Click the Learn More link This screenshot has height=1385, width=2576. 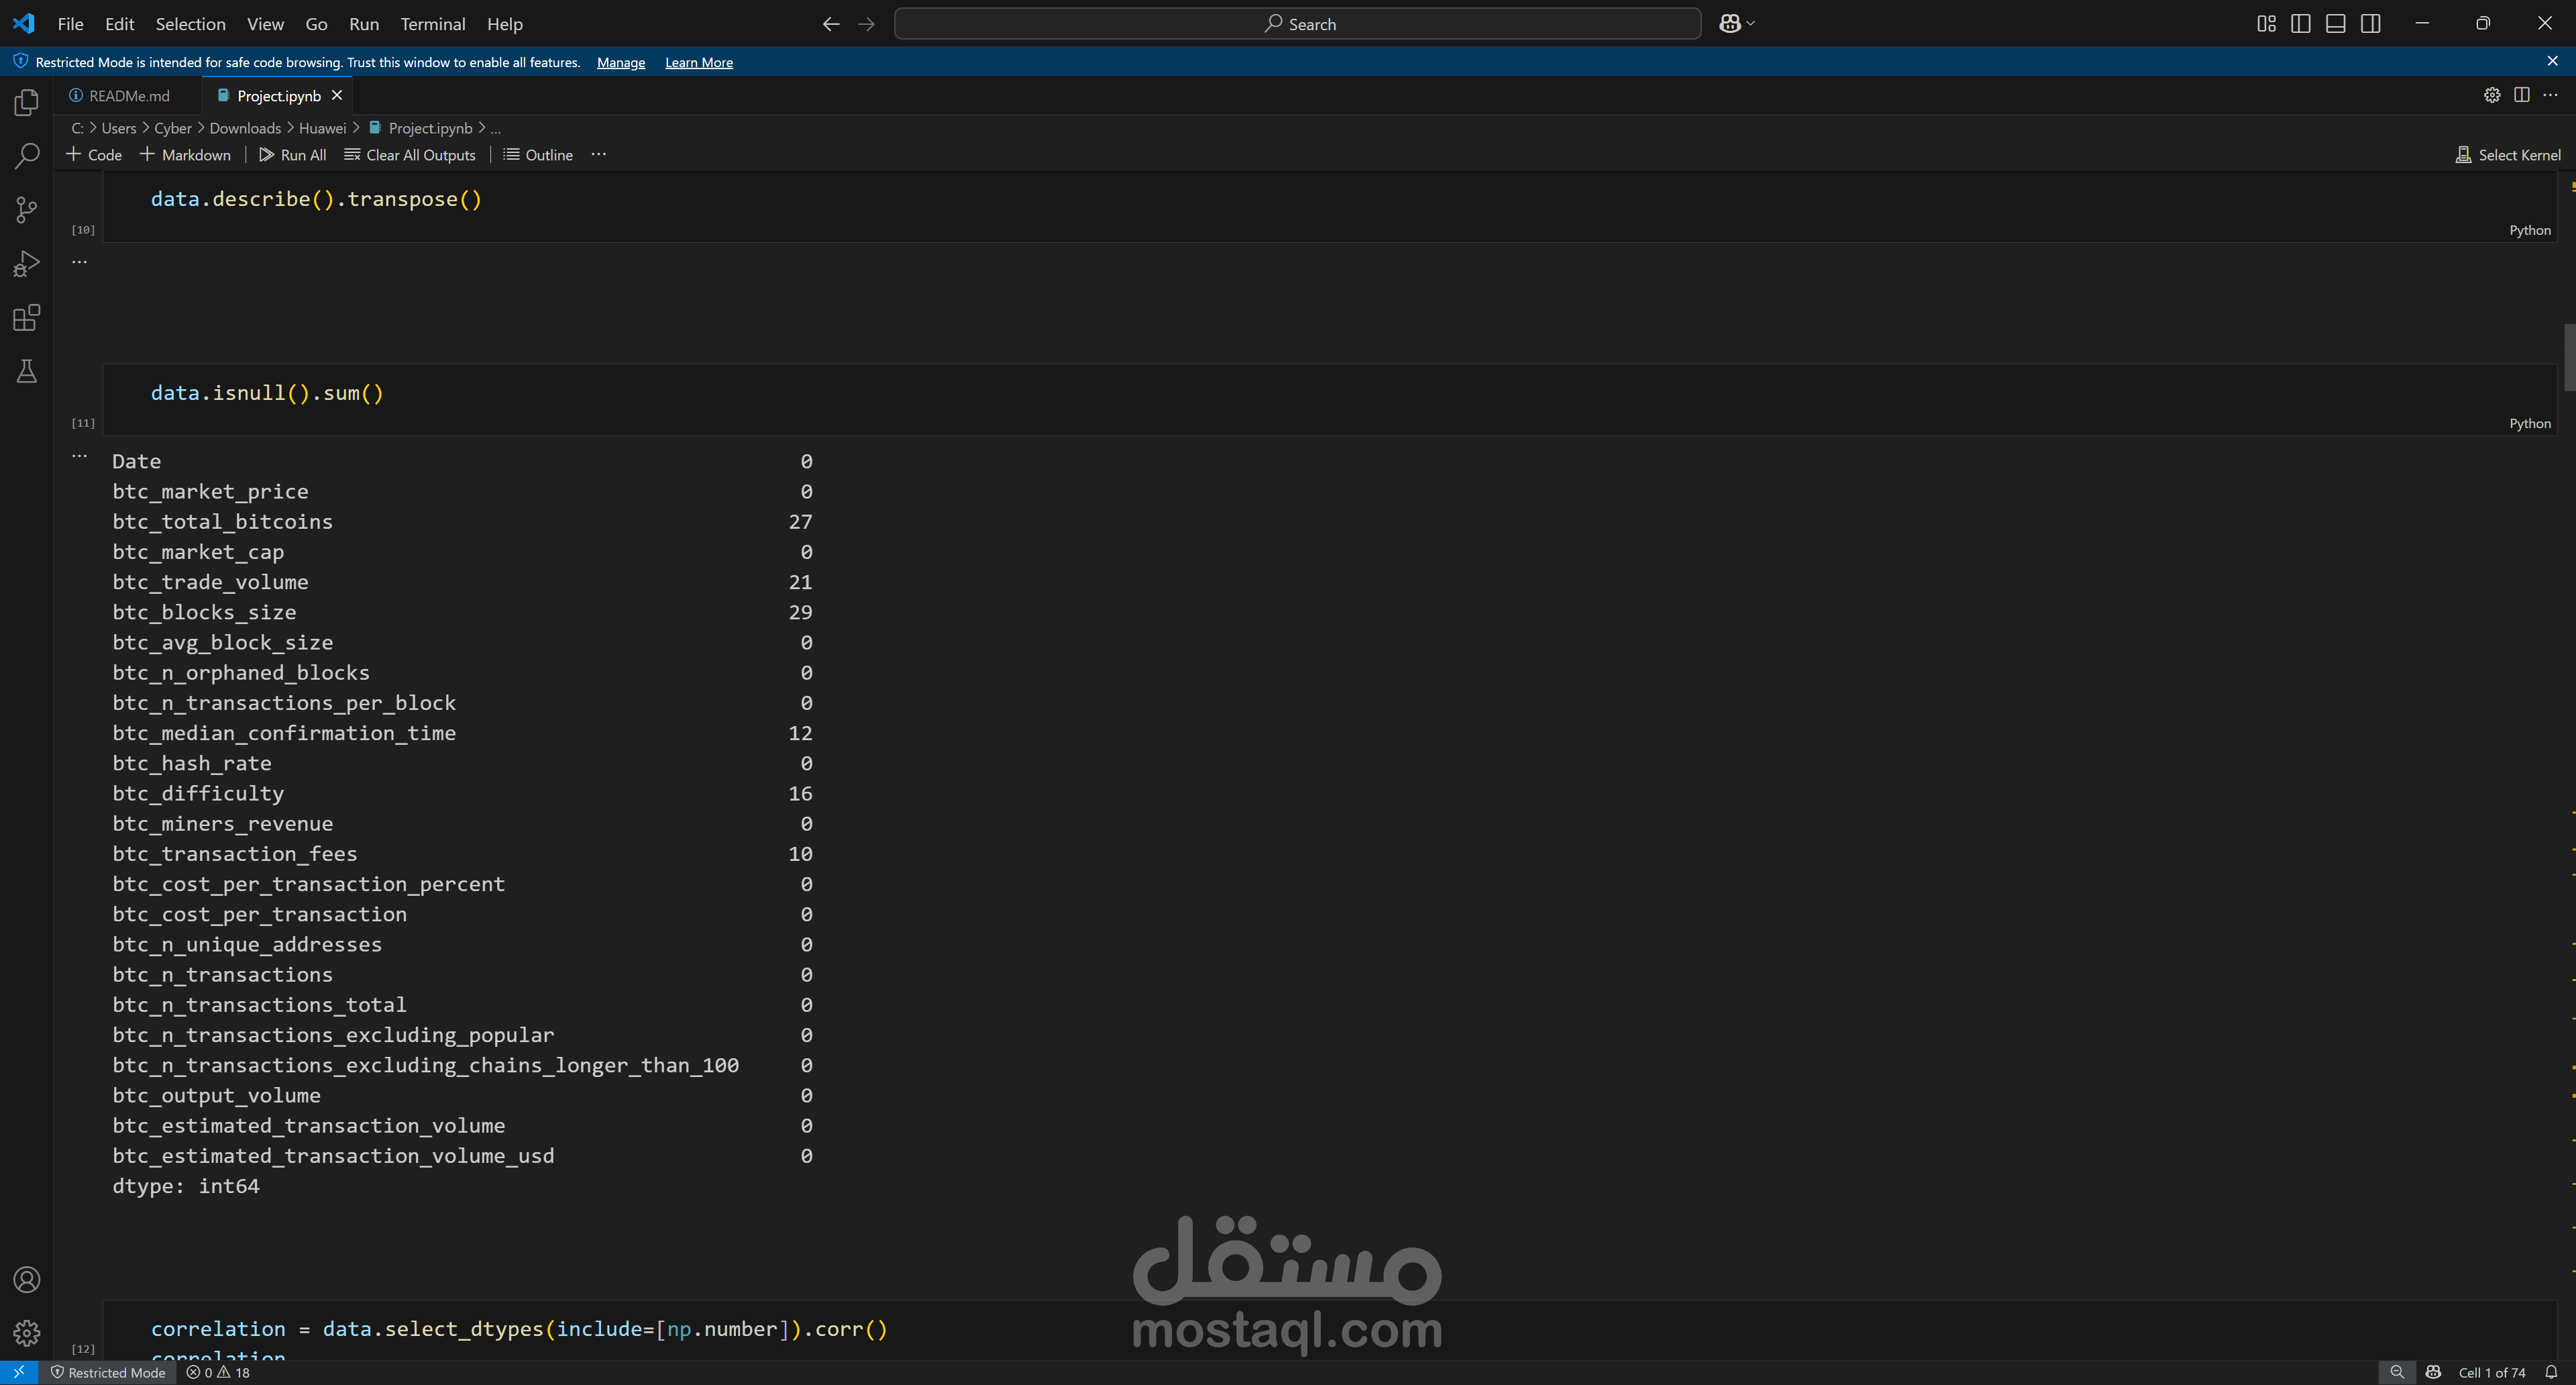698,62
